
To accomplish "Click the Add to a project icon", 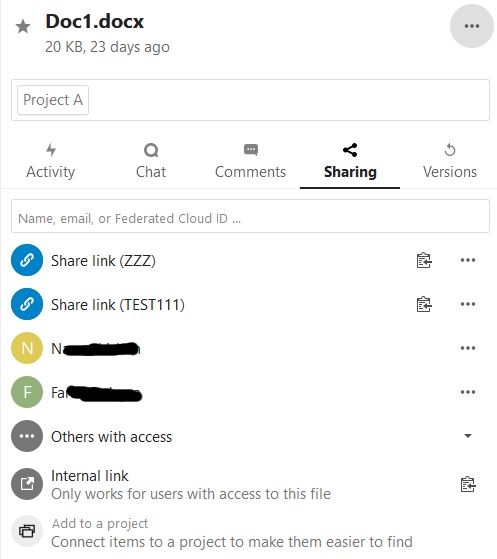I will pos(27,531).
